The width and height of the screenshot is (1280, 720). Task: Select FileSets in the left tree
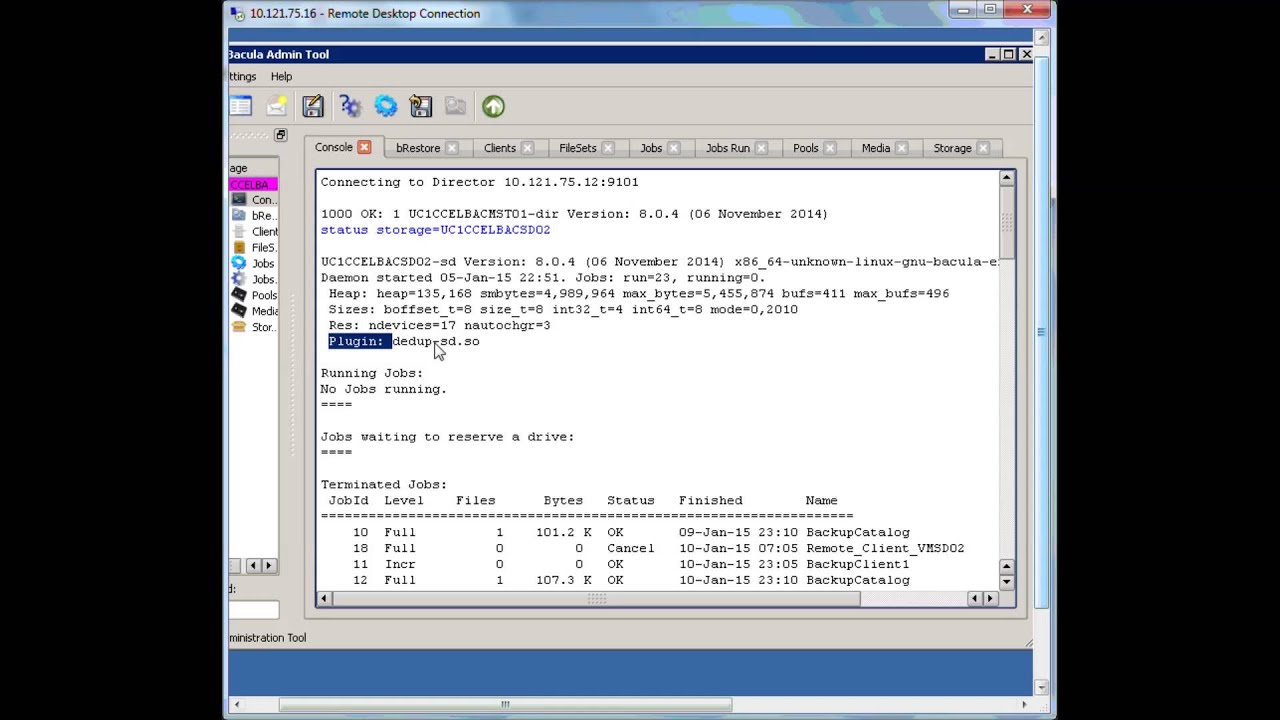[253, 248]
